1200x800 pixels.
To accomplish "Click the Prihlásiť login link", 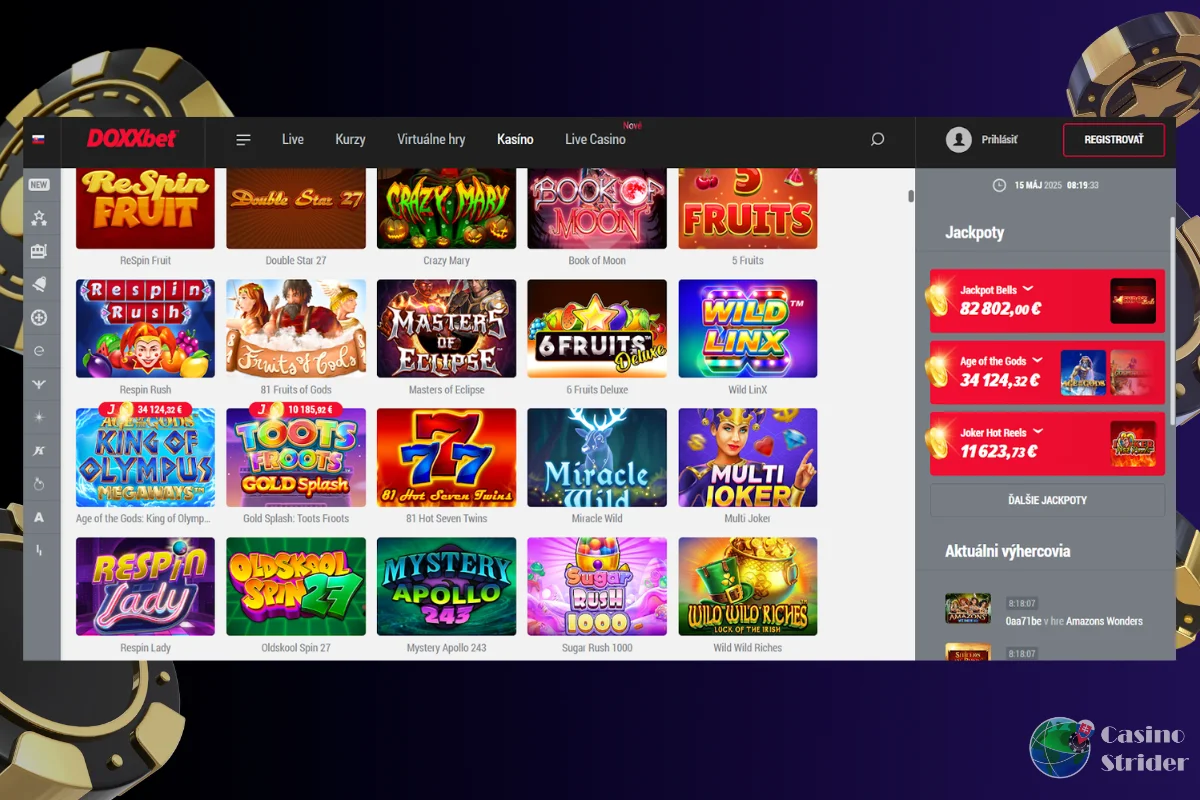I will pos(999,140).
